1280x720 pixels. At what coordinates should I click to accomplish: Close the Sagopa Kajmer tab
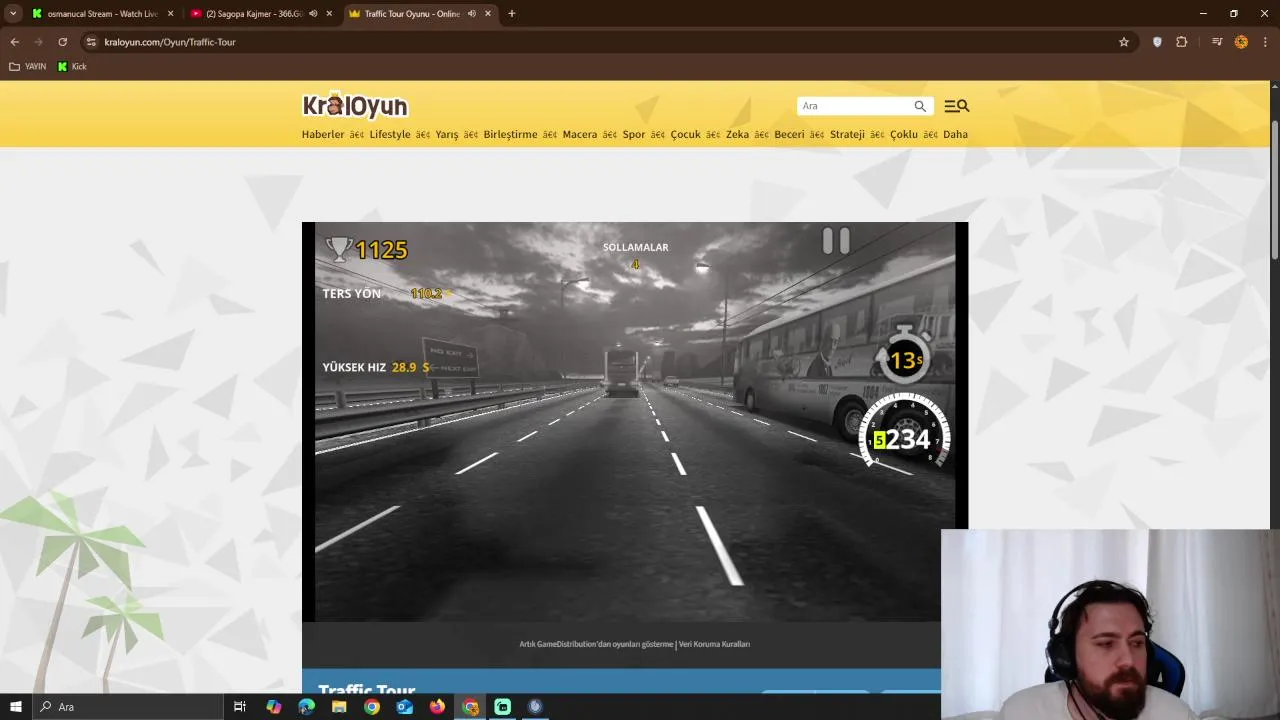point(329,14)
